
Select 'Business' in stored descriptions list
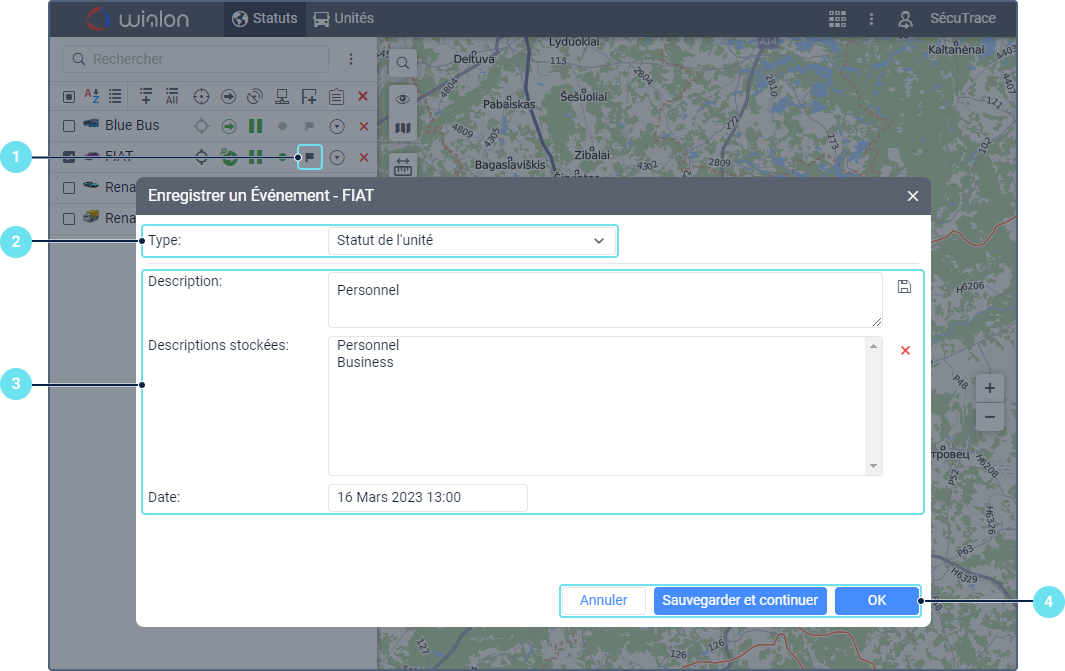pos(365,362)
